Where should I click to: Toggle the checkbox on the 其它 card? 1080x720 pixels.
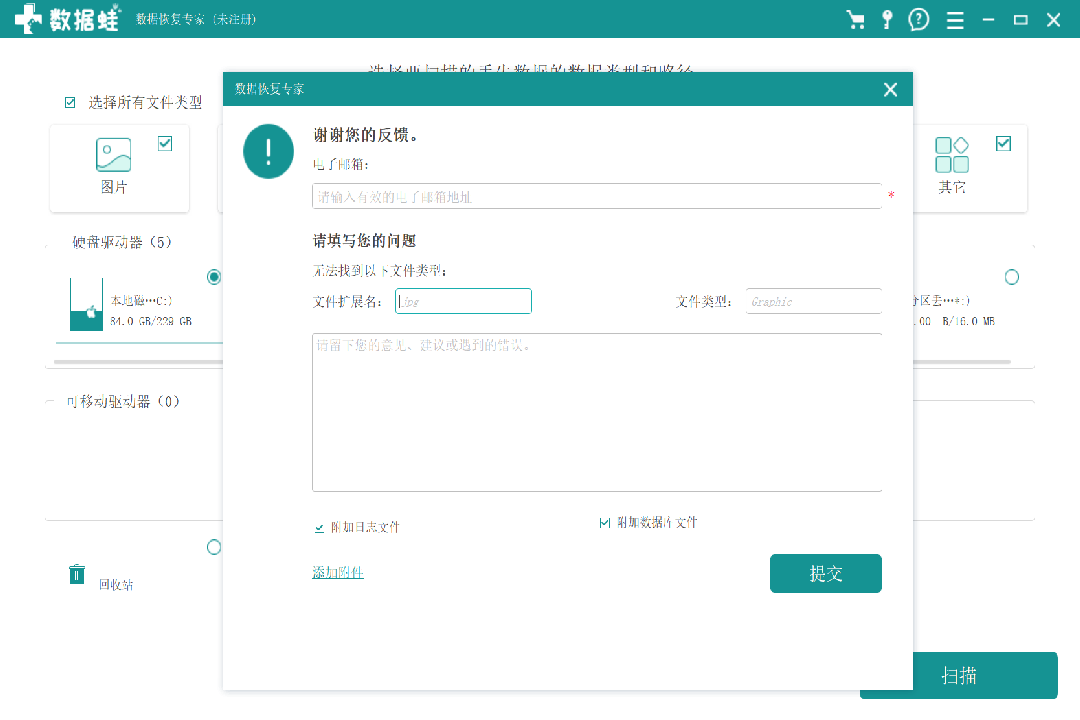(1003, 144)
